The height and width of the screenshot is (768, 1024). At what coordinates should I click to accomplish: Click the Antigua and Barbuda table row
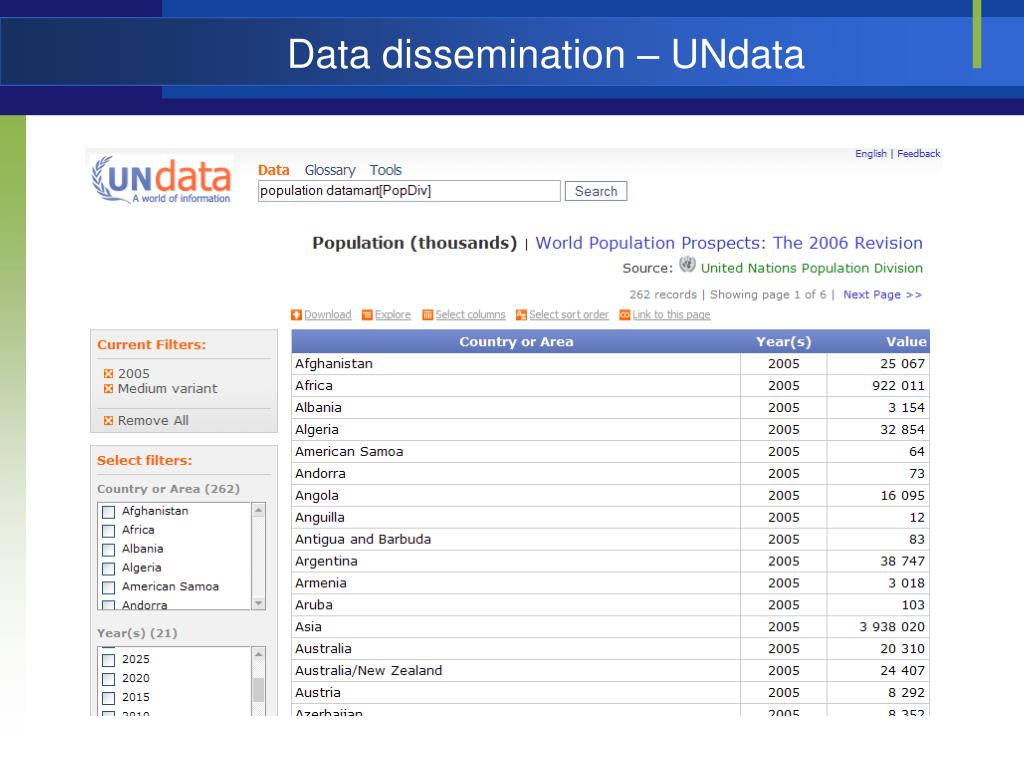click(x=611, y=539)
